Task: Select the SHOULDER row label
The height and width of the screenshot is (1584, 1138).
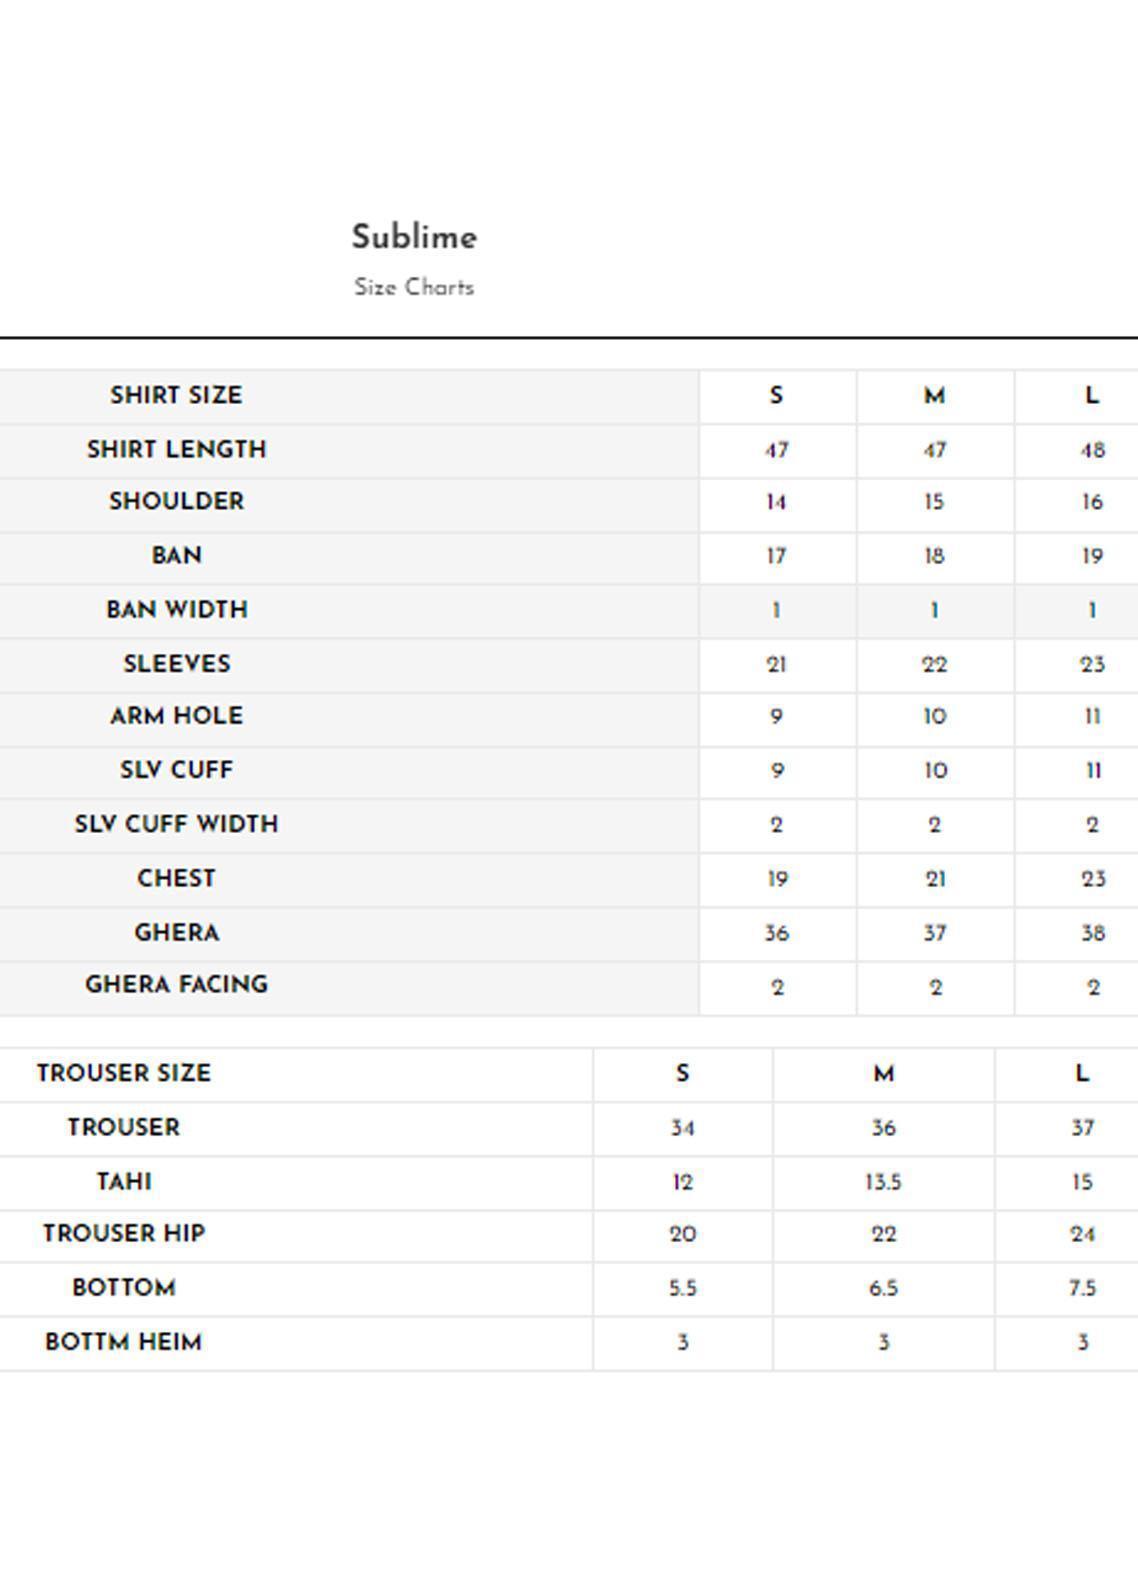Action: pyautogui.click(x=176, y=502)
